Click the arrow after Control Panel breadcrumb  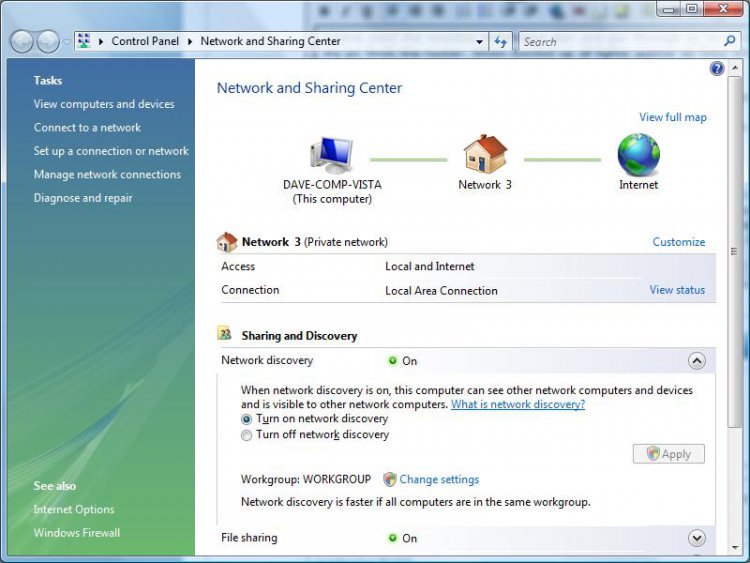point(190,42)
